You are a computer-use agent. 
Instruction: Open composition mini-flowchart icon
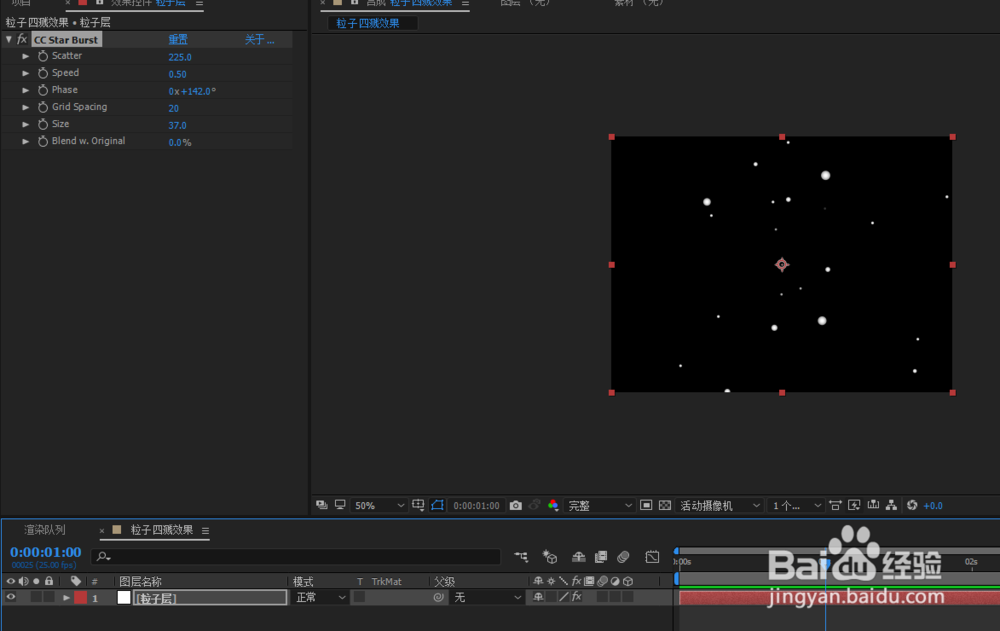coord(521,556)
